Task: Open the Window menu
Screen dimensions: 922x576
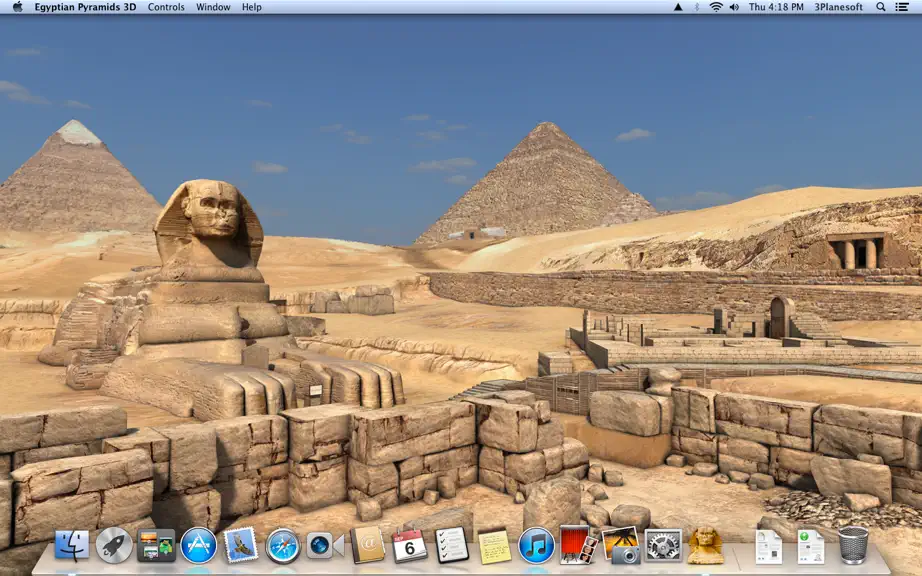Action: click(213, 7)
